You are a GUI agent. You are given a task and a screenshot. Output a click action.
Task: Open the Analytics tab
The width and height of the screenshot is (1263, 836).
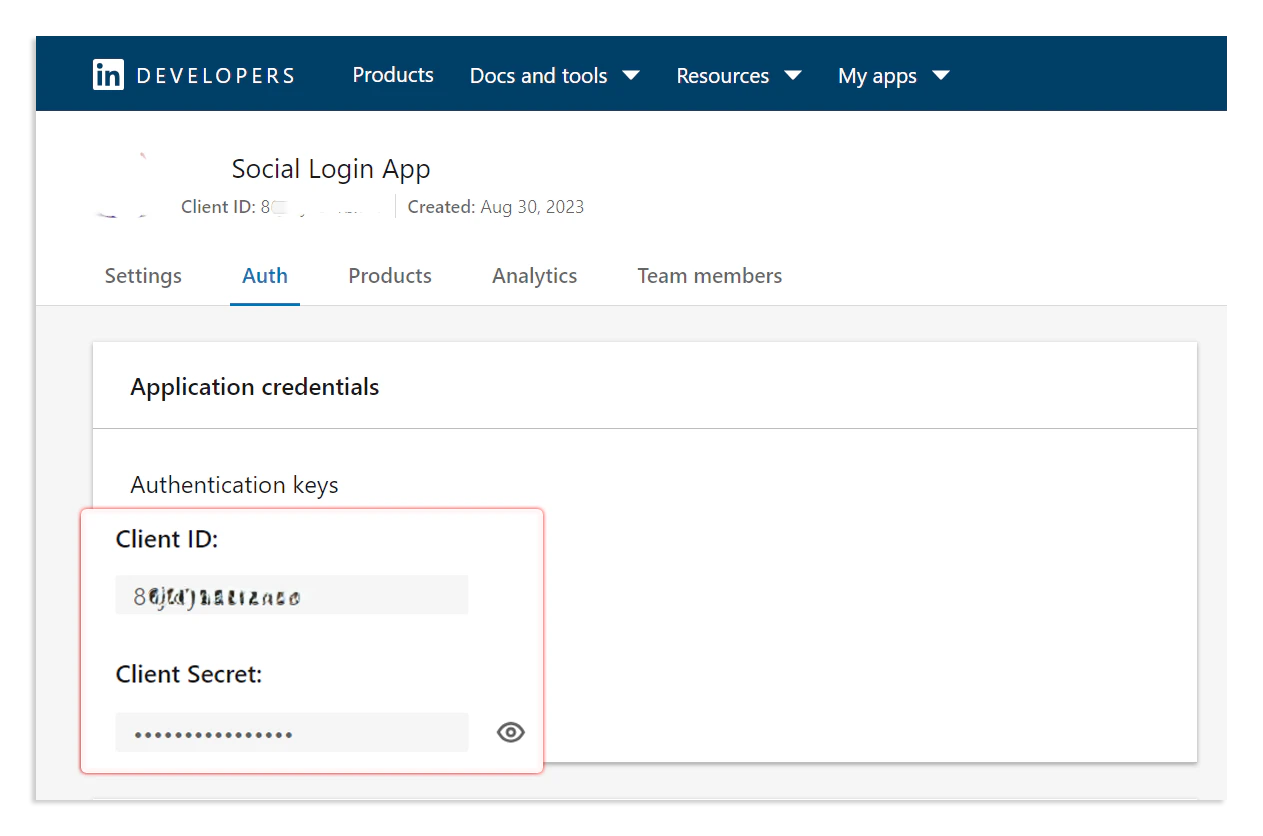point(534,275)
